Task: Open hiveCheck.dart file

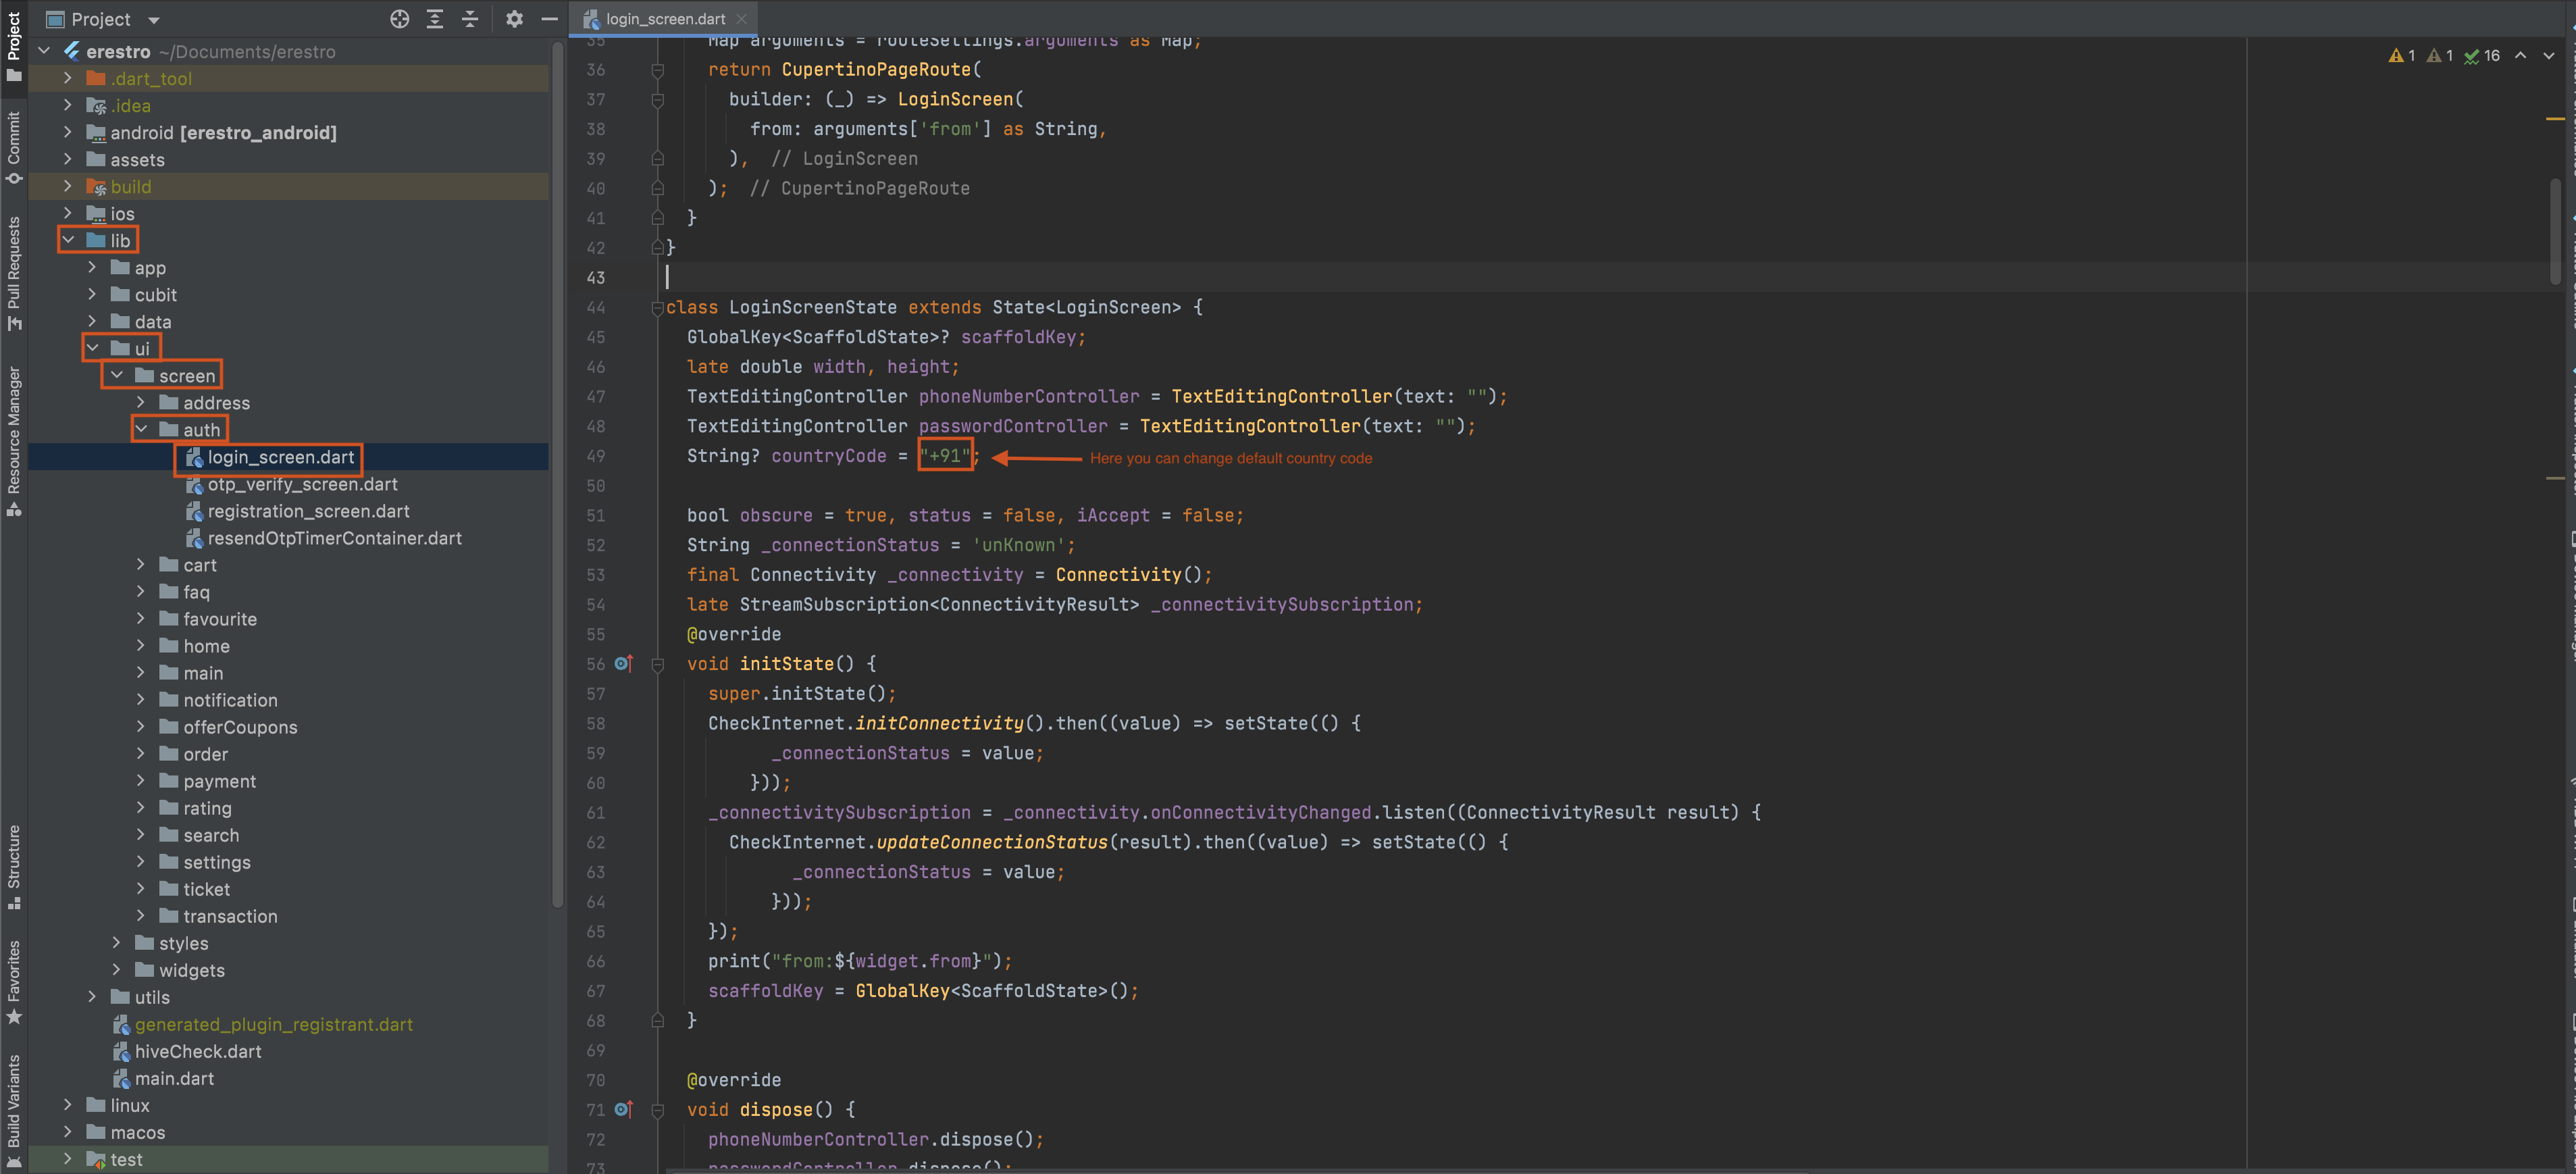Action: pos(198,1051)
